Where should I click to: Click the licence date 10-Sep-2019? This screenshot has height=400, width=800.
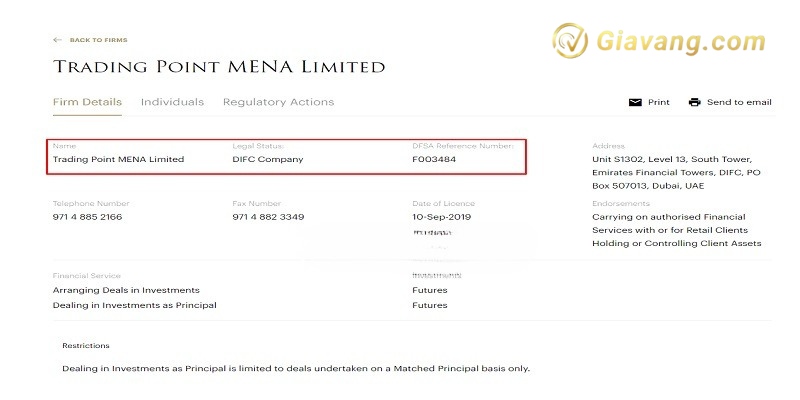pyautogui.click(x=441, y=217)
